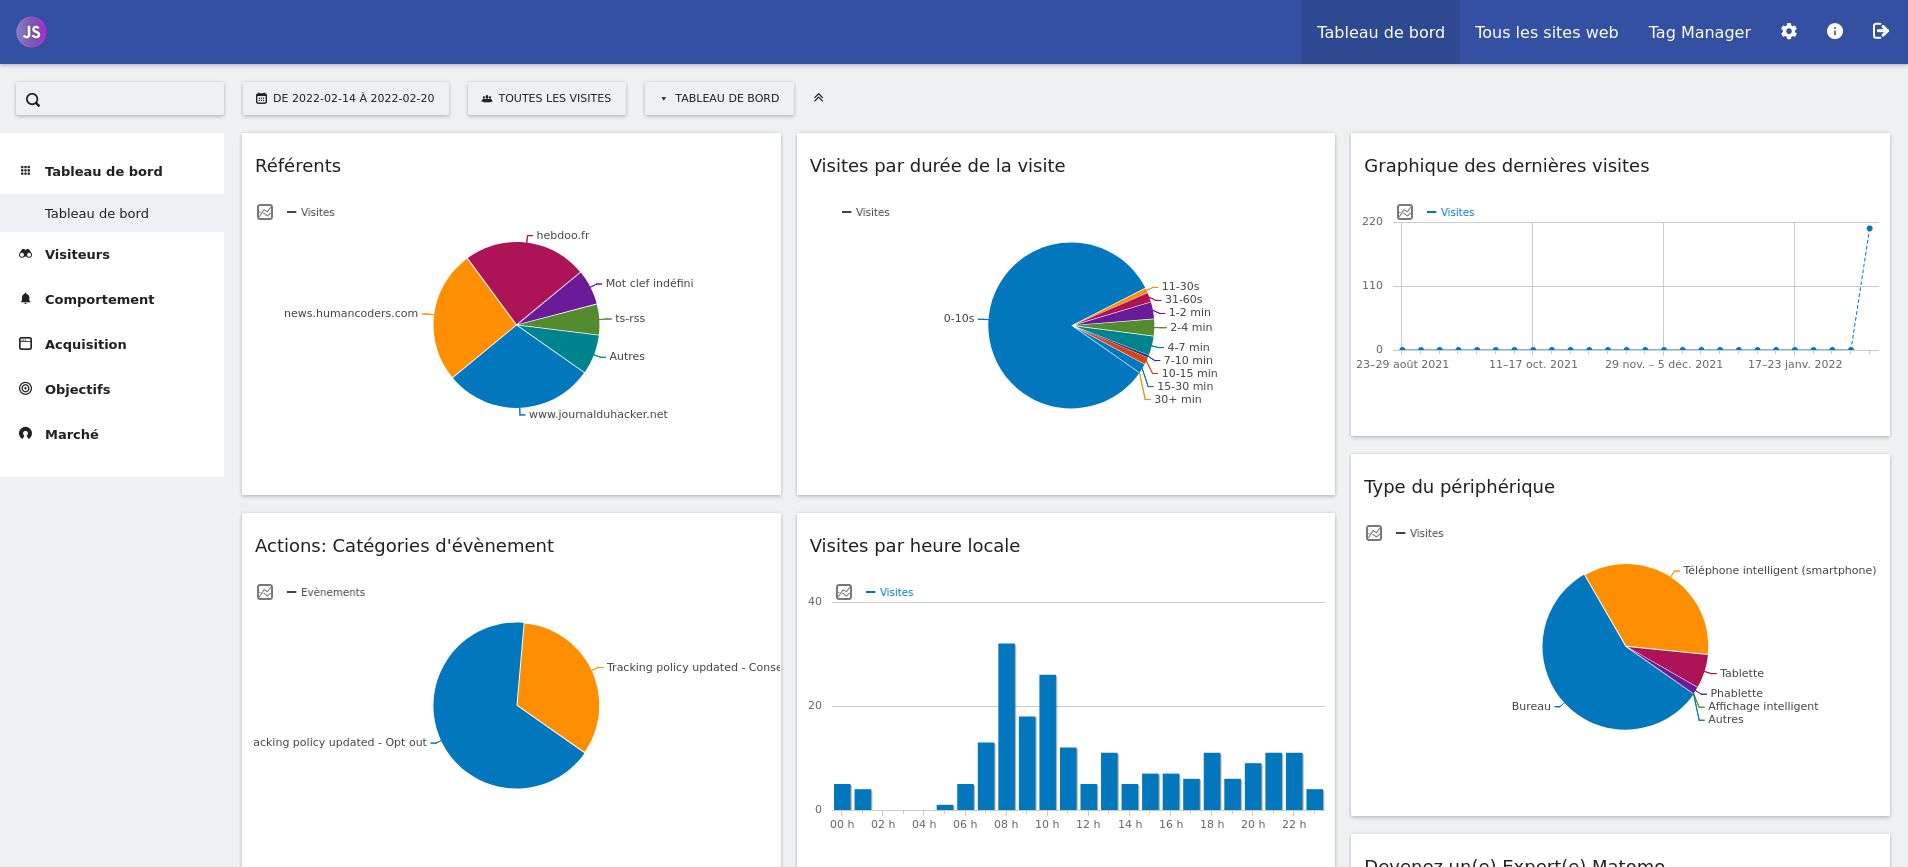Expand the Tableau de bord dropdown button
This screenshot has height=867, width=1908.
pos(719,98)
